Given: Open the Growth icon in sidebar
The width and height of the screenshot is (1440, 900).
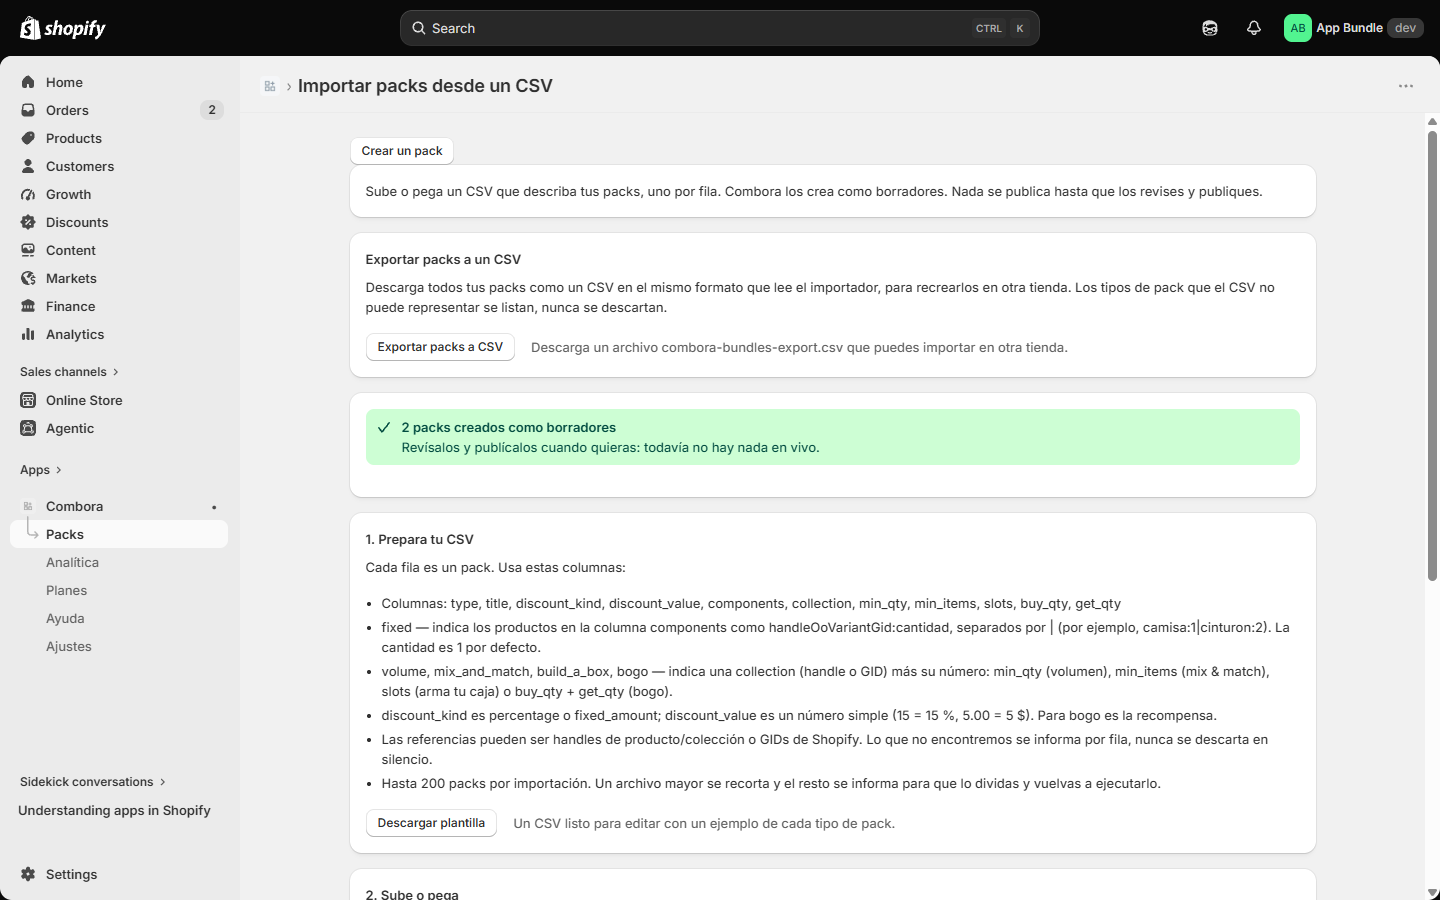Looking at the screenshot, I should click(x=28, y=194).
